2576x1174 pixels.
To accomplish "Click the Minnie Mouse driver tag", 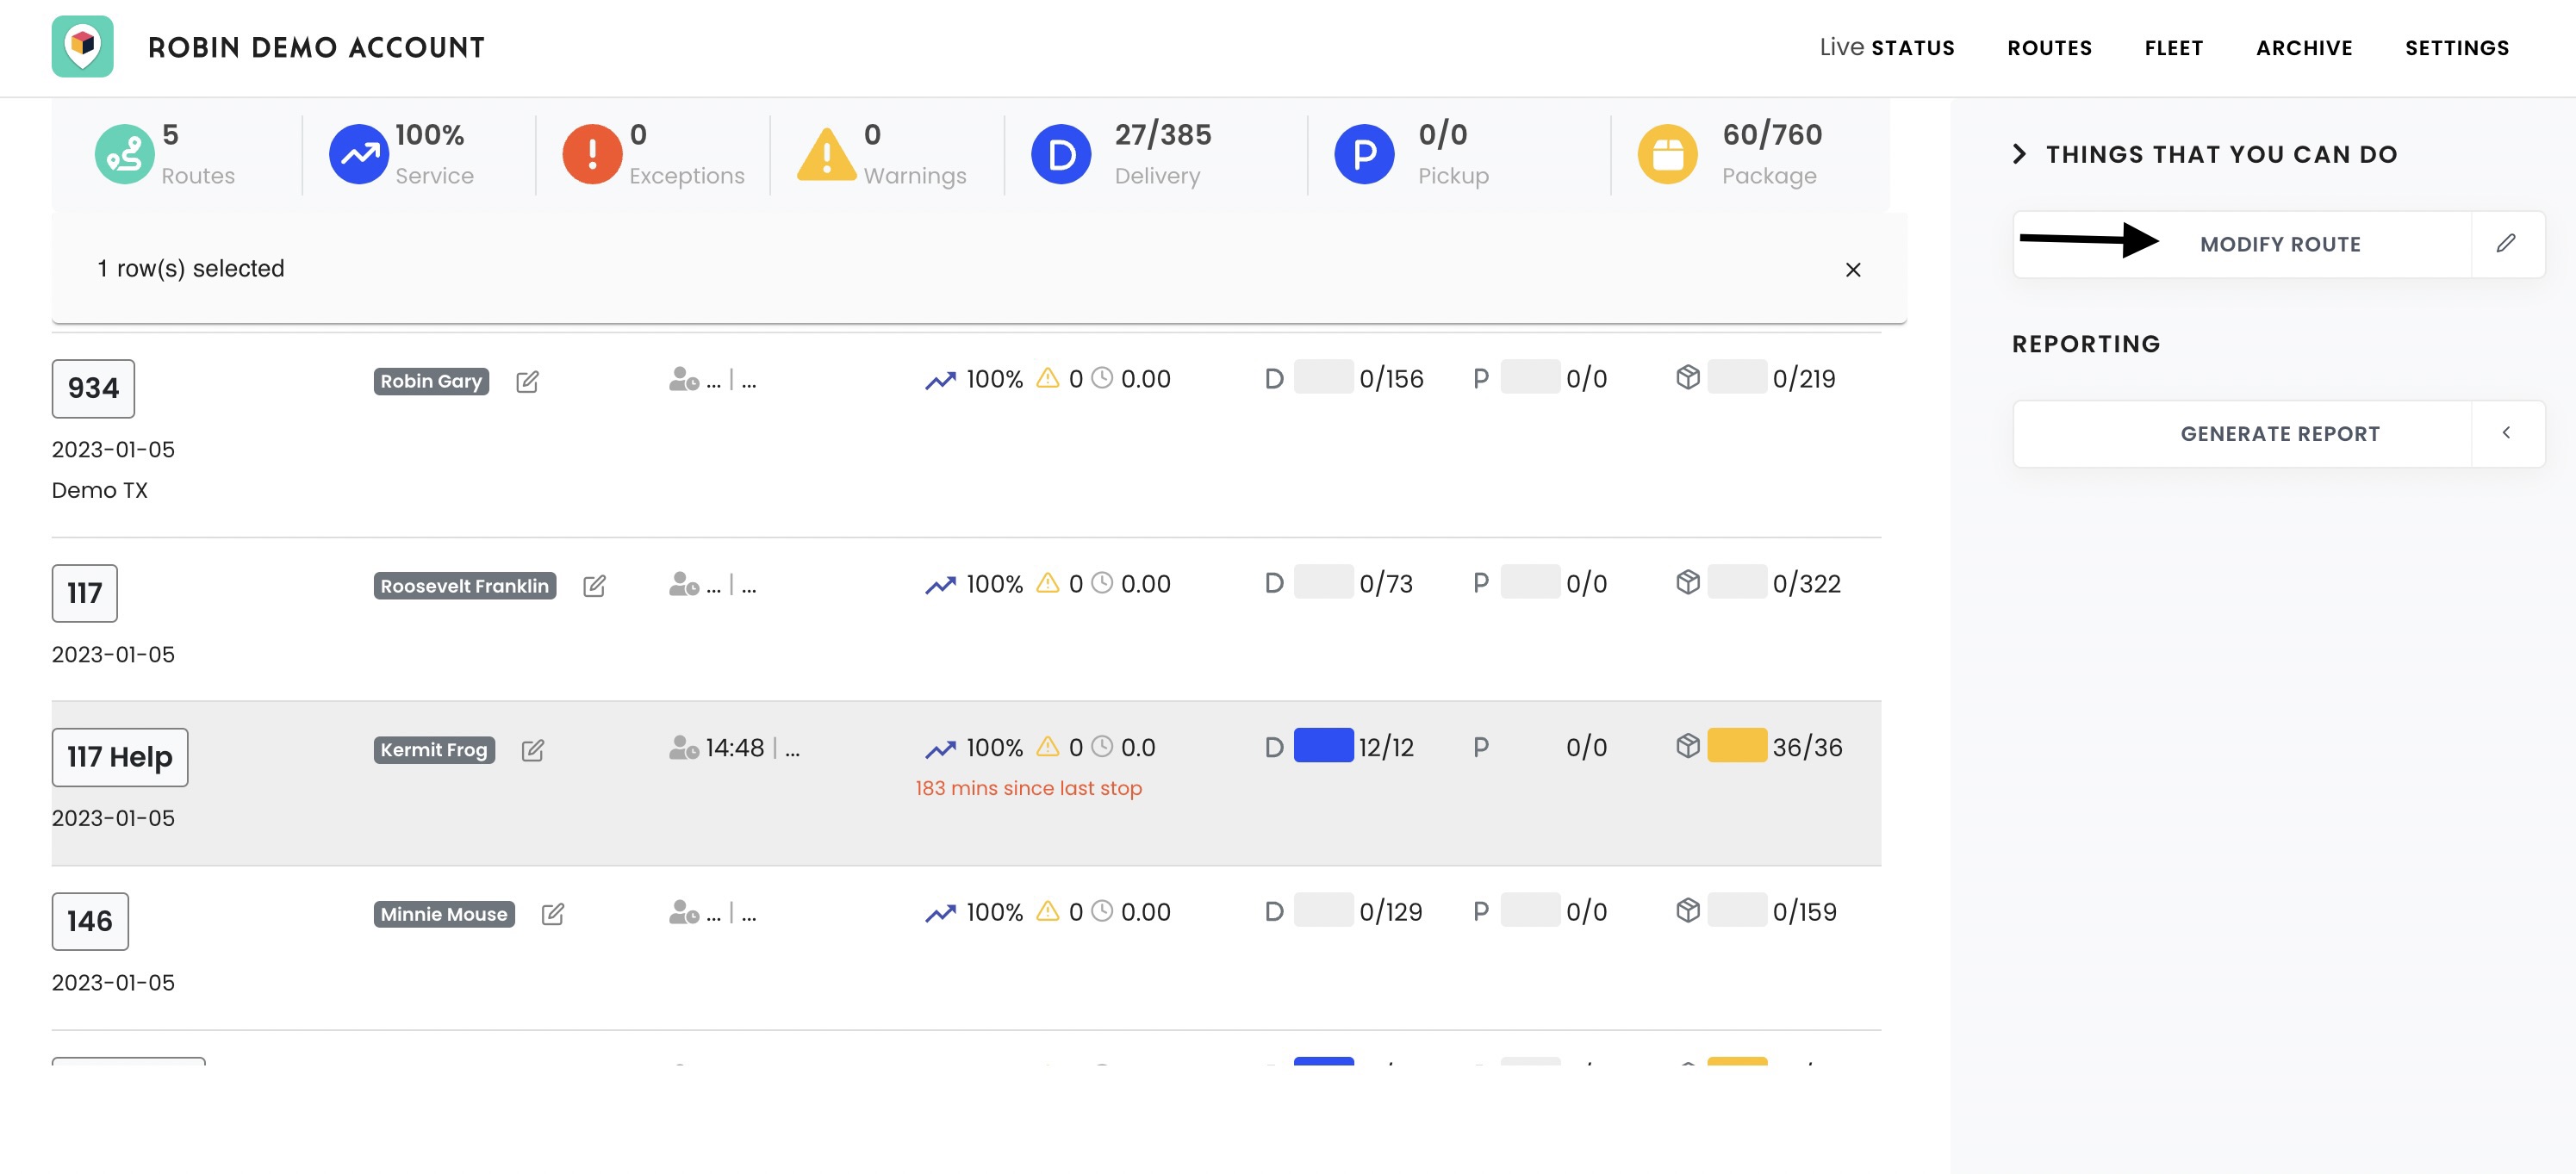I will click(x=444, y=914).
